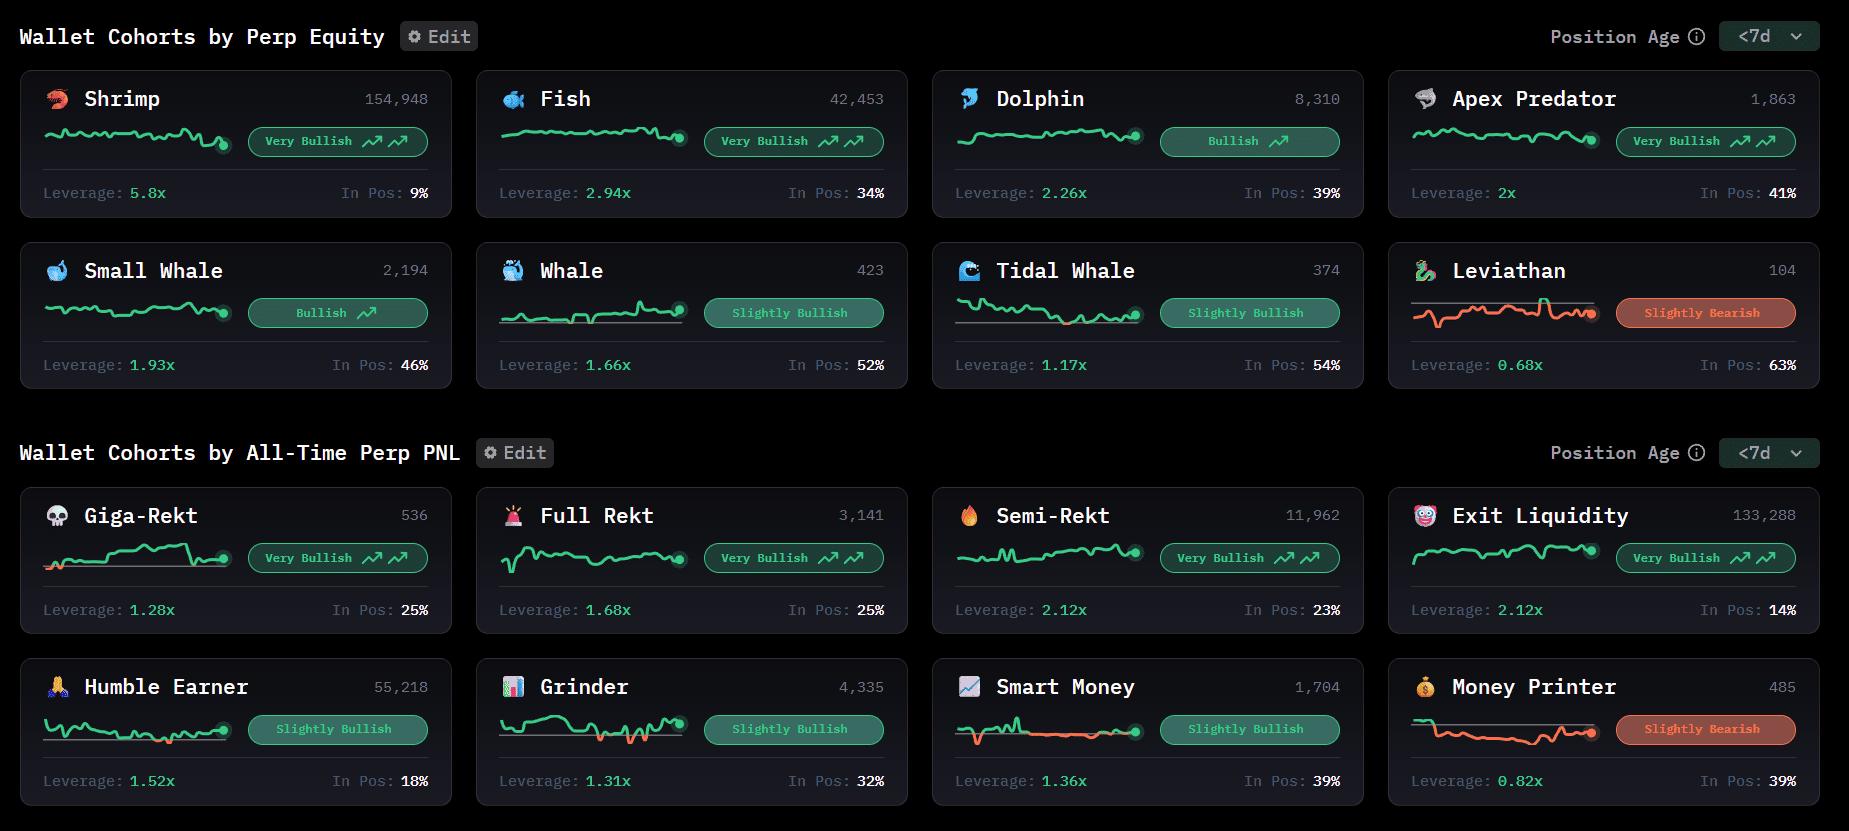1849x831 pixels.
Task: Click the Leviathan dragon icon
Action: [x=1425, y=271]
